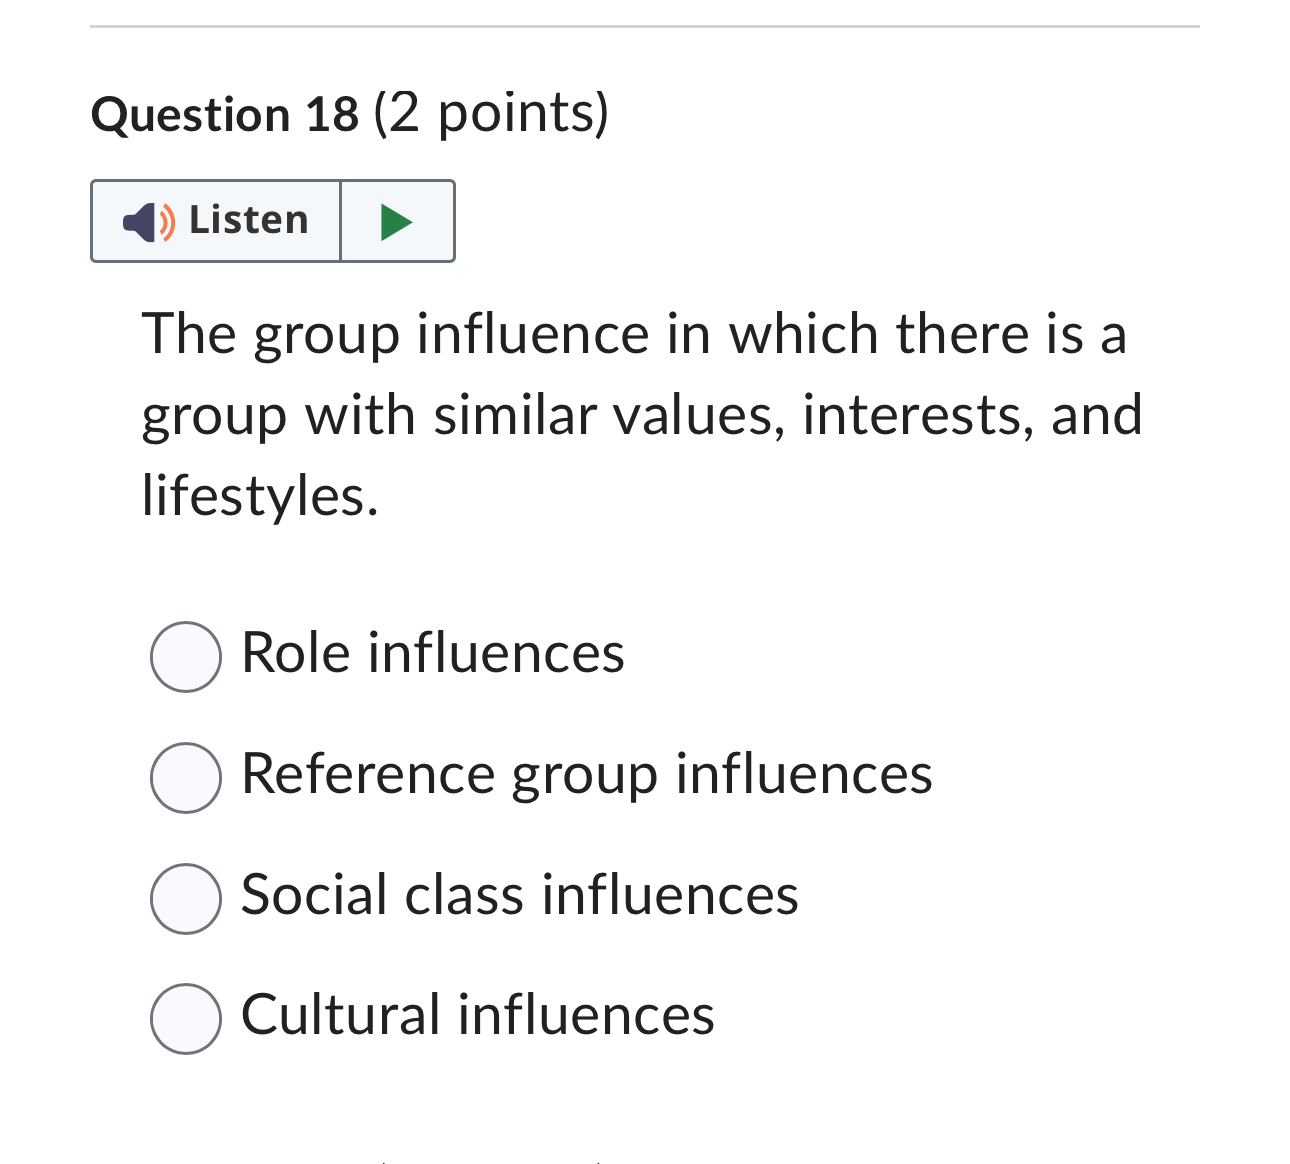Click the answer text Cultural influences
This screenshot has width=1290, height=1164.
click(477, 1016)
